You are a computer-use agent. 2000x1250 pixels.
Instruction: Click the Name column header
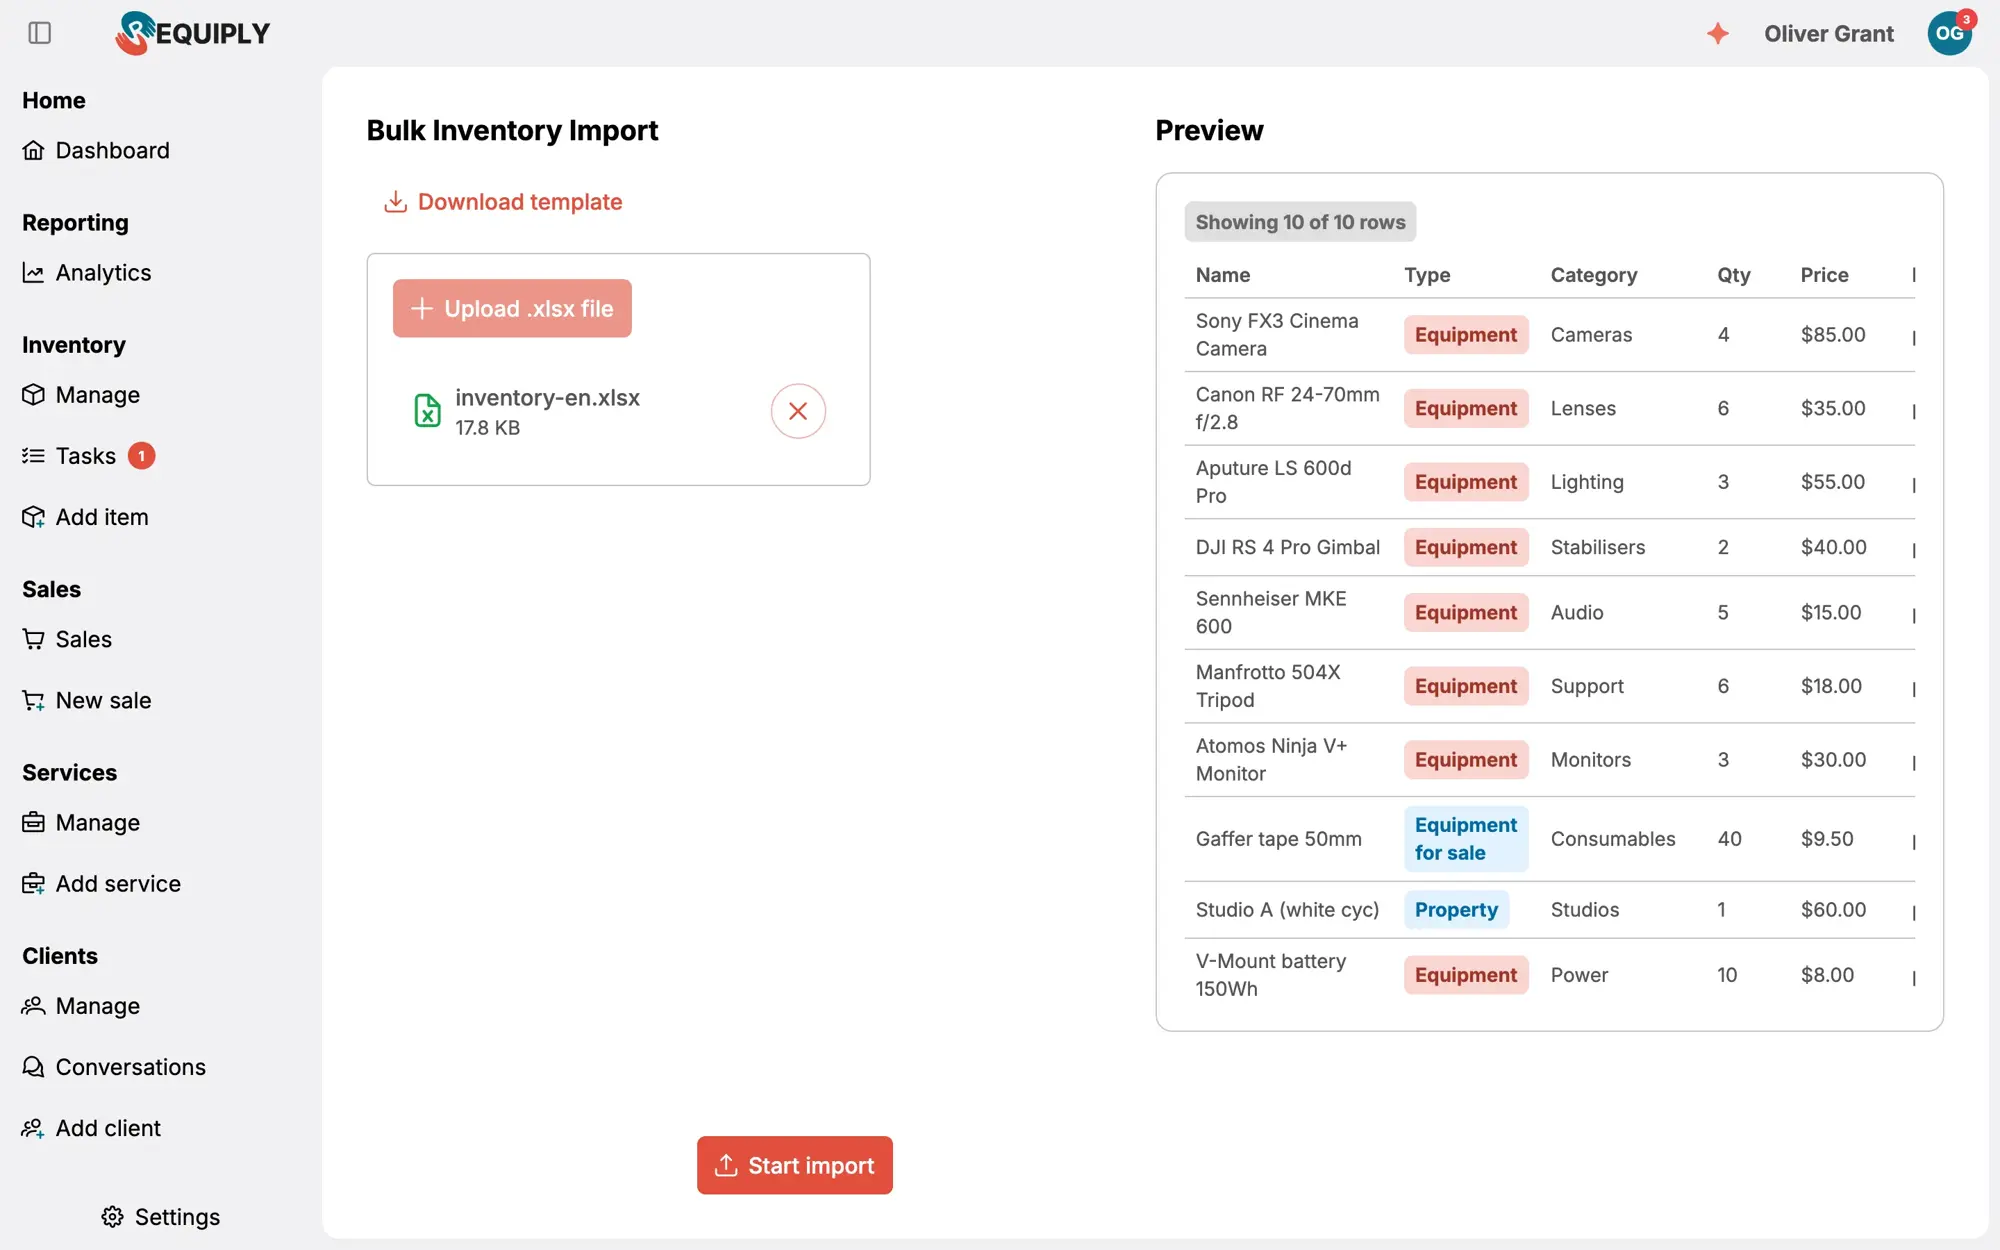(x=1223, y=275)
